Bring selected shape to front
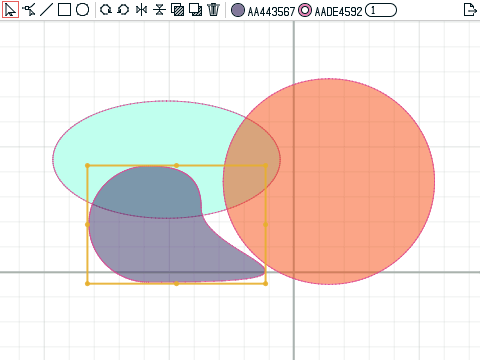 click(x=177, y=10)
